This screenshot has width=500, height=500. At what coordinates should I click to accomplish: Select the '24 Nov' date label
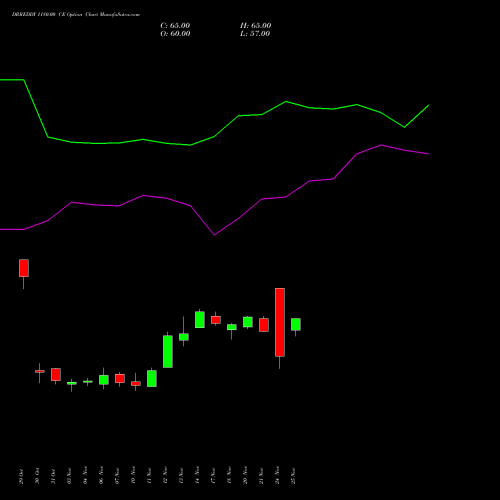(x=277, y=476)
